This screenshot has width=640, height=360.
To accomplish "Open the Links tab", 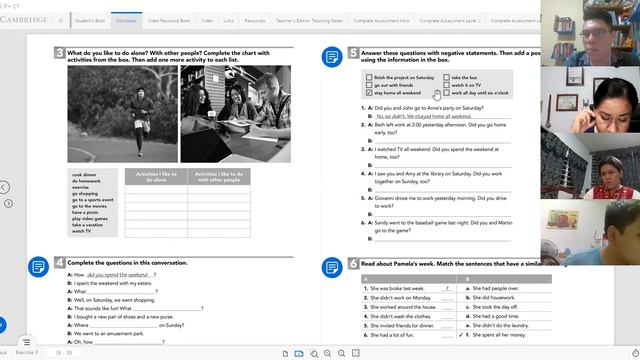I will coord(229,20).
